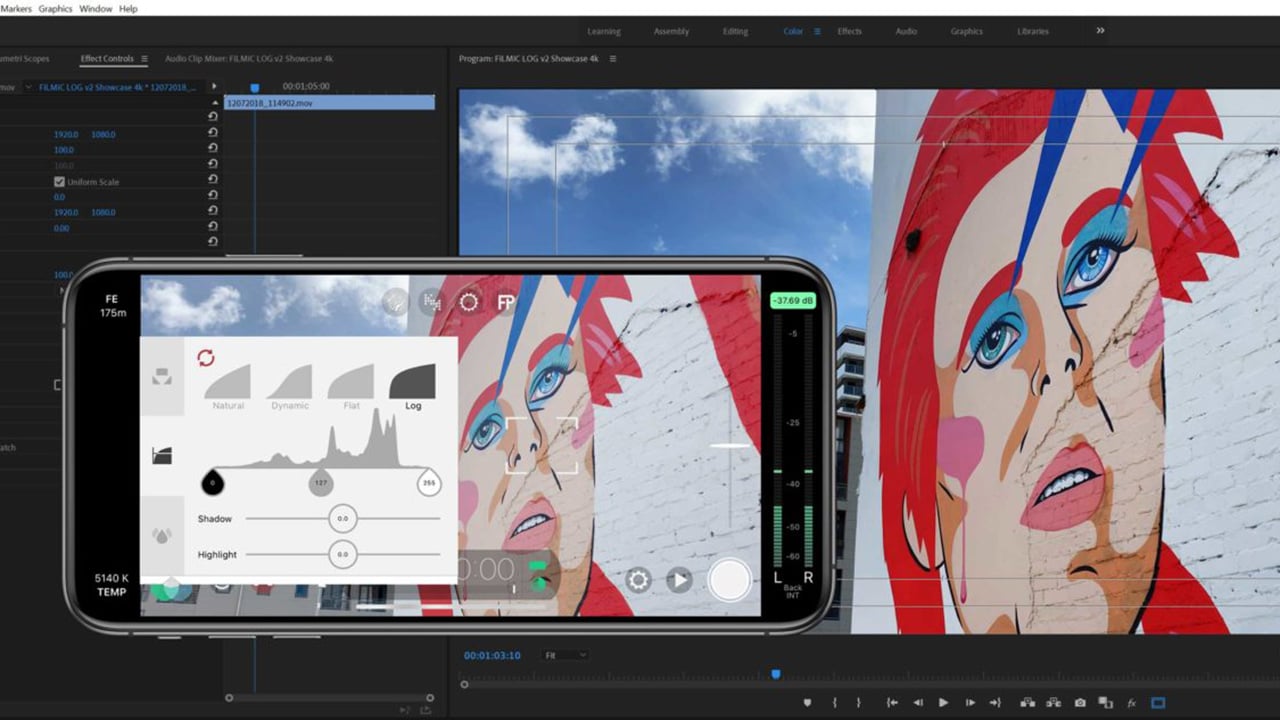1280x720 pixels.
Task: Reset the Uniform Scale row parameter
Action: coord(212,181)
